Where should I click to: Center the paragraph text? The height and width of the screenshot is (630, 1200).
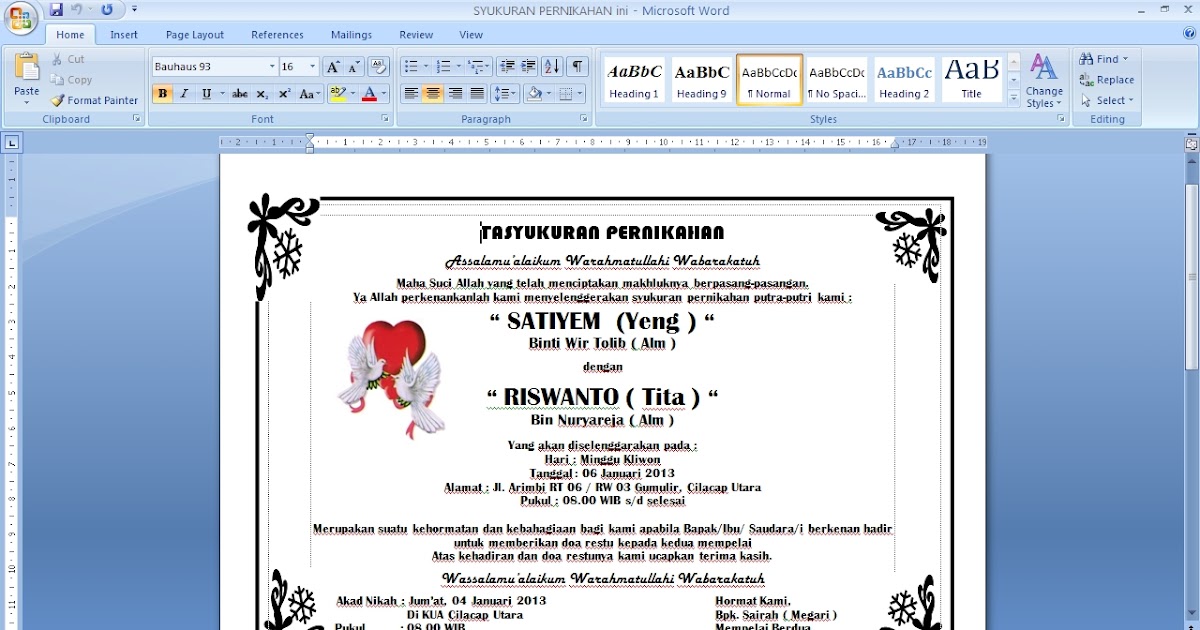433,94
